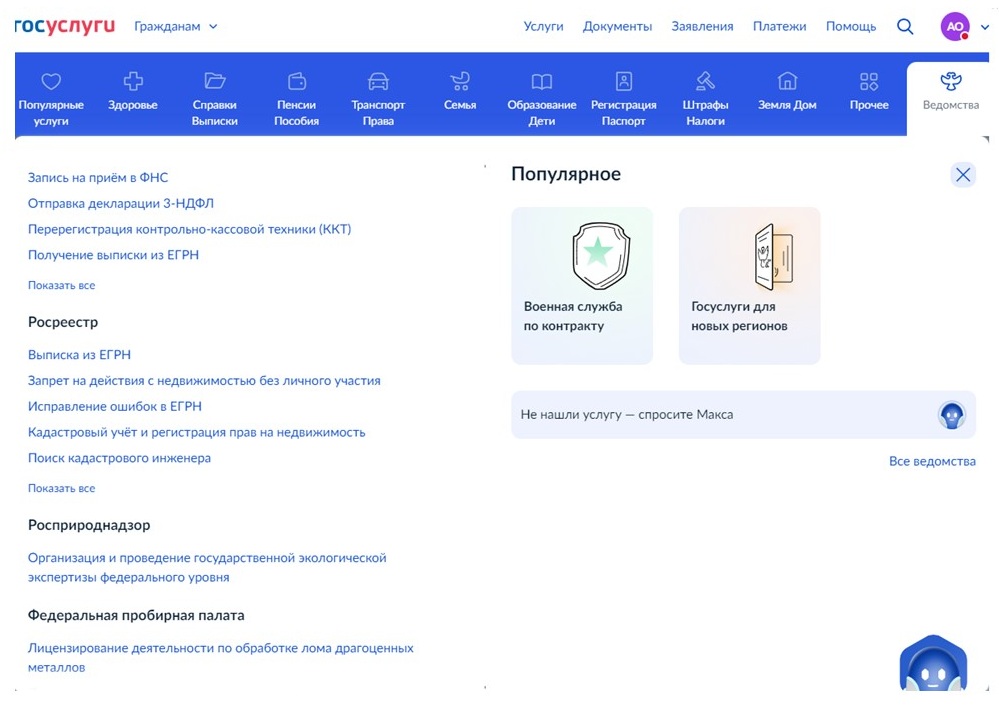Open Получение выписки из ЕГРН link
The image size is (999, 707).
[113, 255]
